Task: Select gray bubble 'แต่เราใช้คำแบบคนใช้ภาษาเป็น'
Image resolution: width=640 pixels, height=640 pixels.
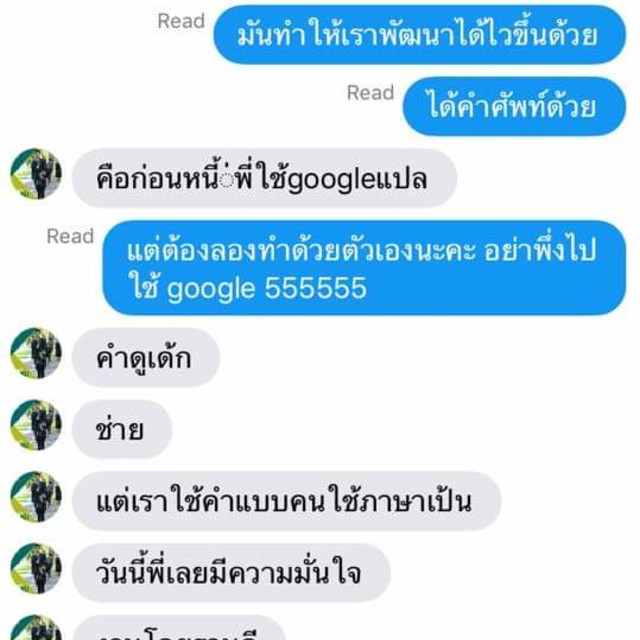Action: coord(287,502)
